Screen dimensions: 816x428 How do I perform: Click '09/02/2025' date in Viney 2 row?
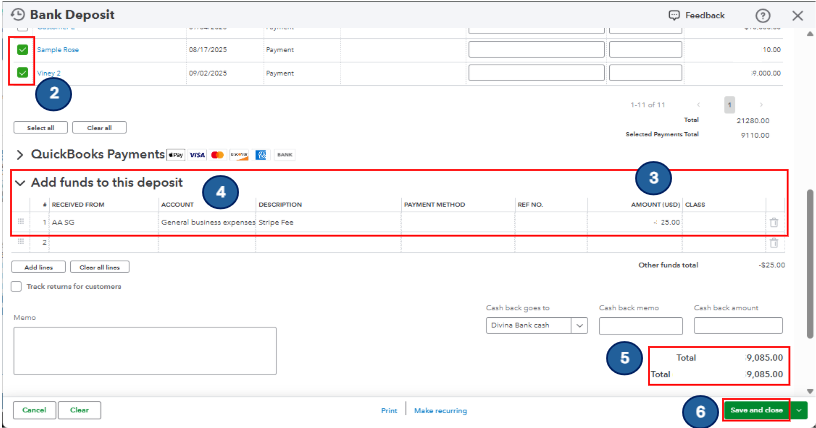tap(208, 73)
